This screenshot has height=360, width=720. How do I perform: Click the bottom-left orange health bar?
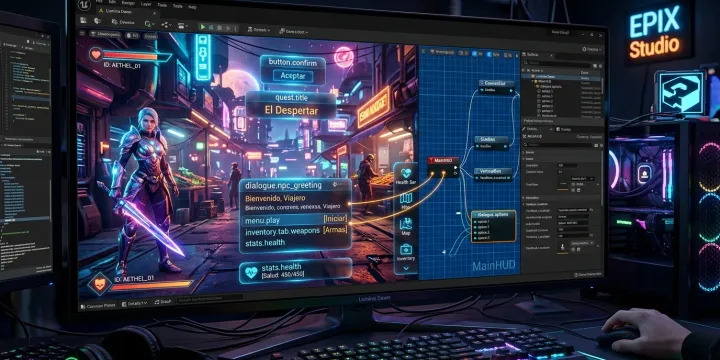(152, 285)
